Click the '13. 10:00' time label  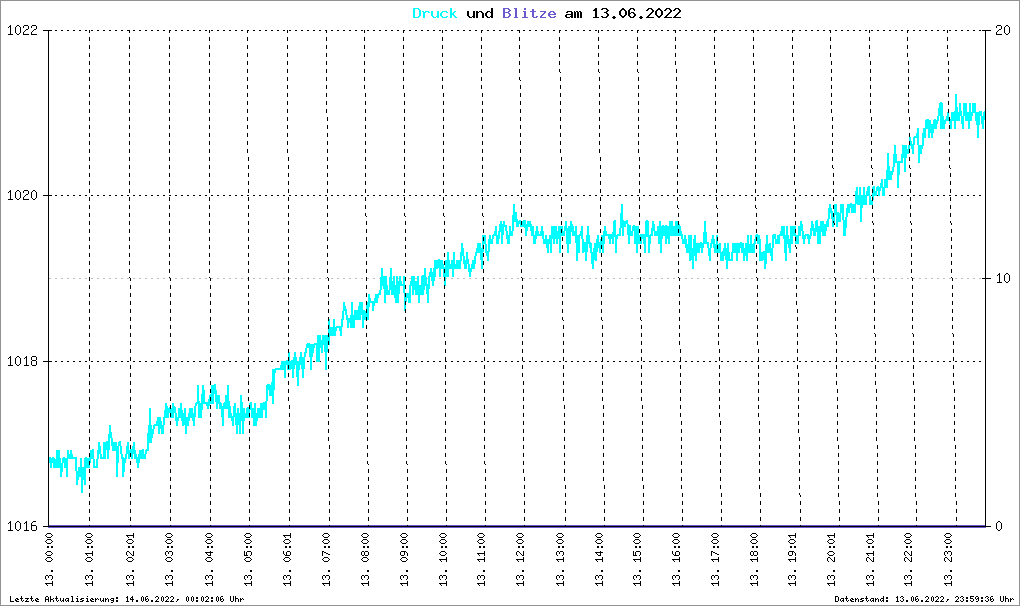(443, 559)
